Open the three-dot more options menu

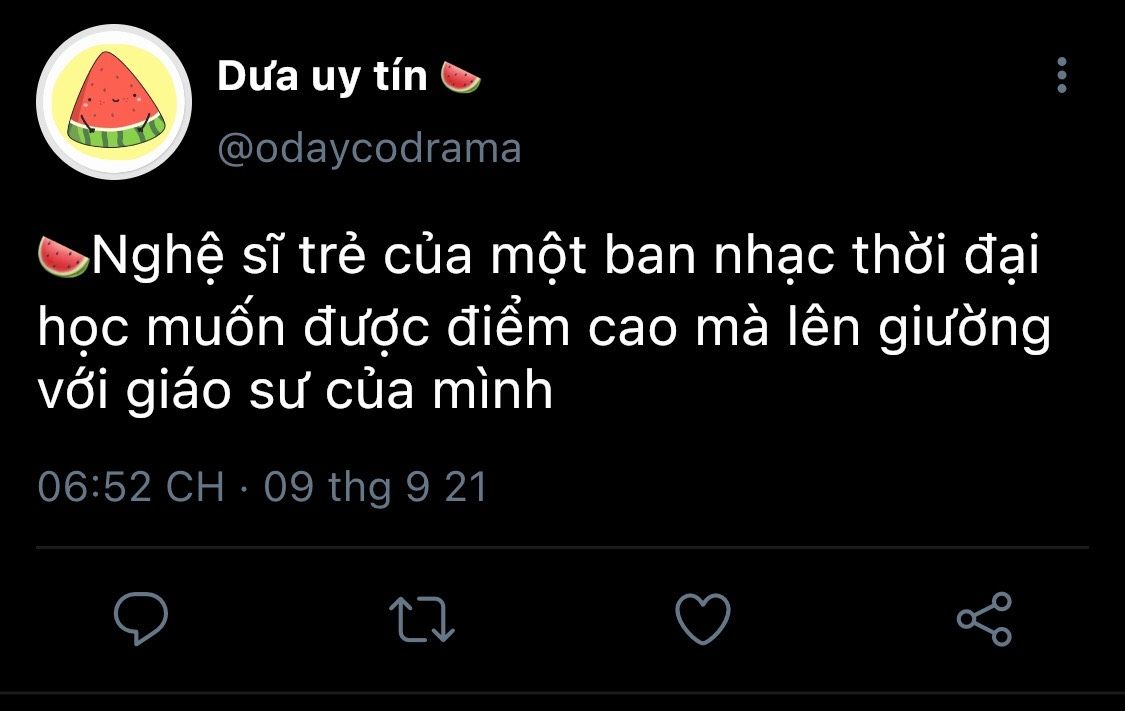point(1062,75)
